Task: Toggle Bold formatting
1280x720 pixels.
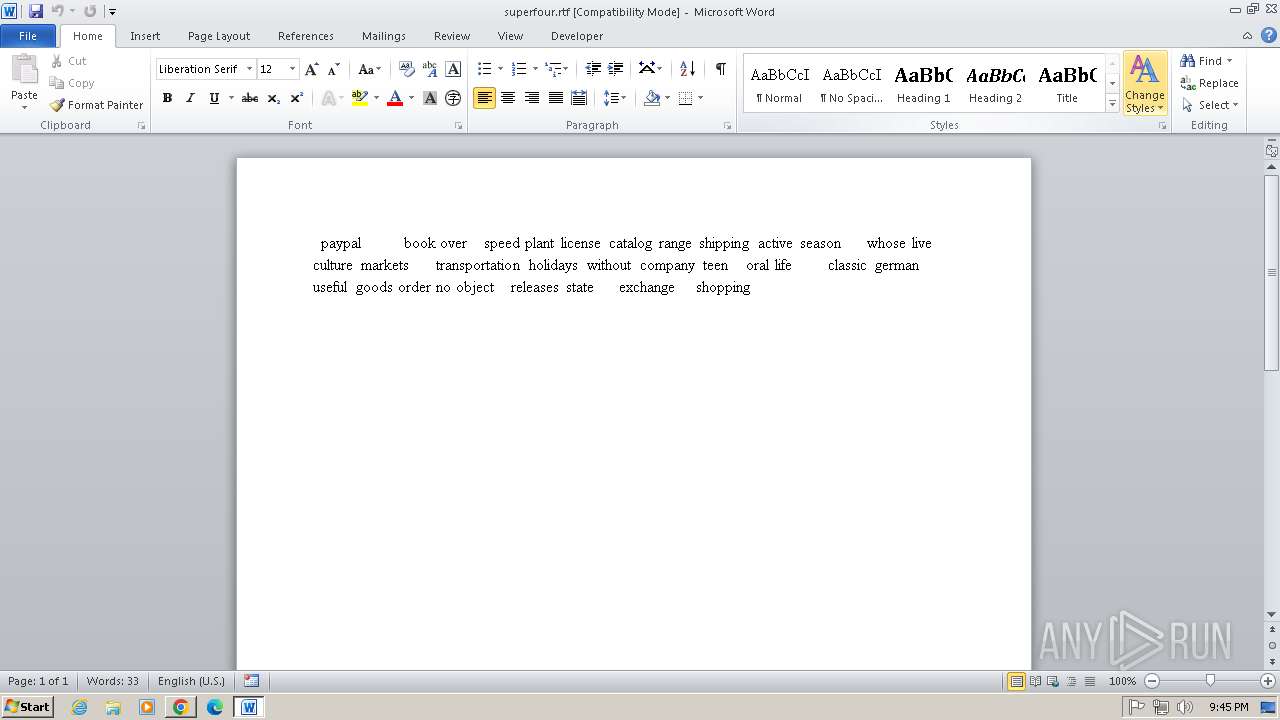Action: [167, 98]
